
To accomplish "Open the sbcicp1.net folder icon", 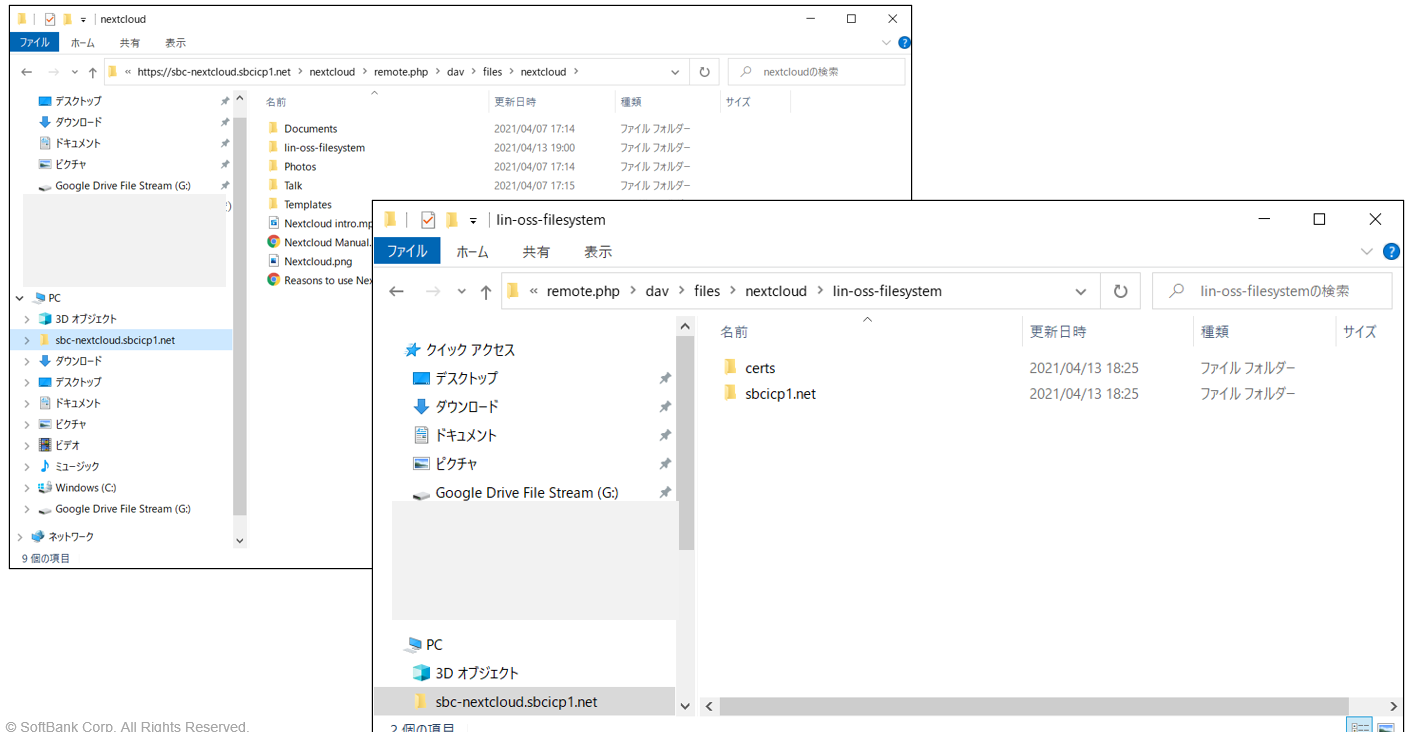I will 730,394.
